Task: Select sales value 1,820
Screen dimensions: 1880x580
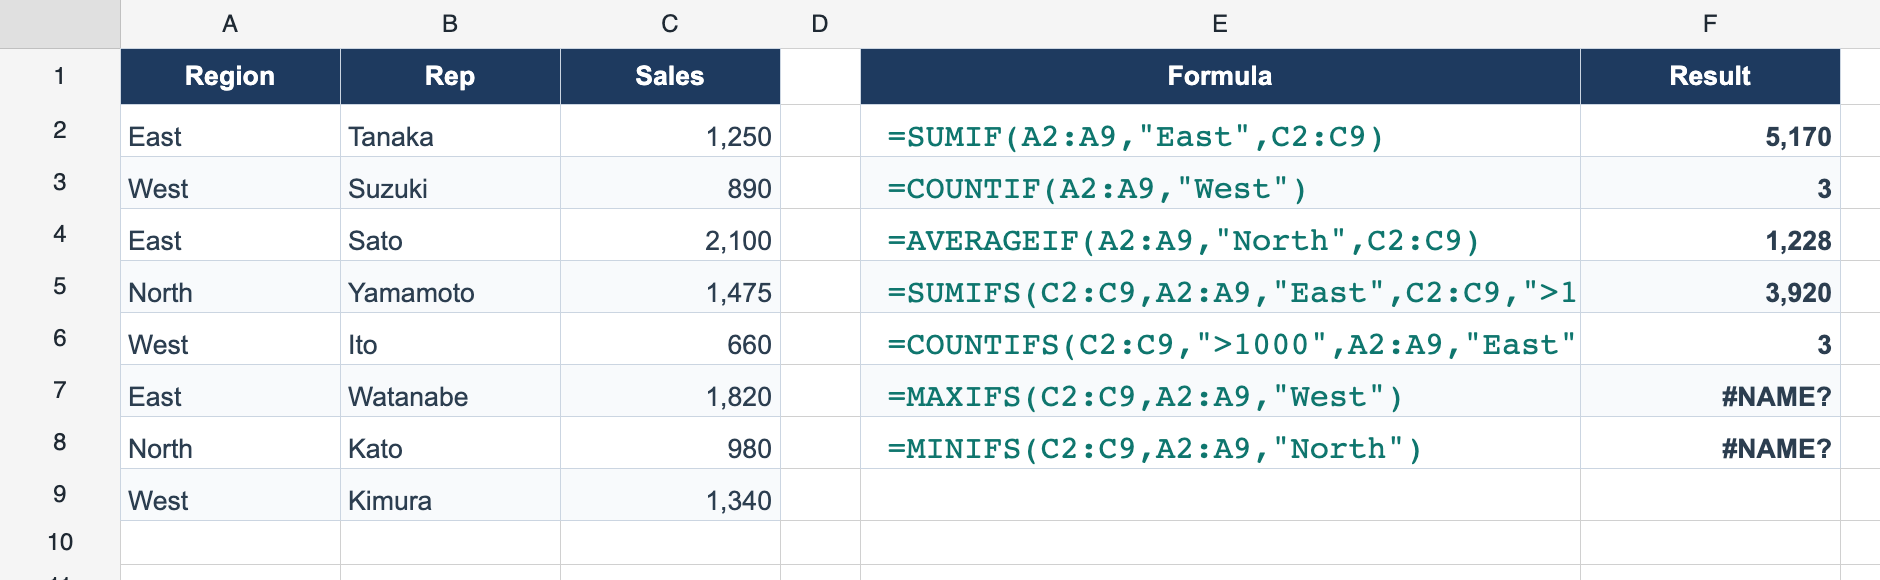Action: pos(670,391)
